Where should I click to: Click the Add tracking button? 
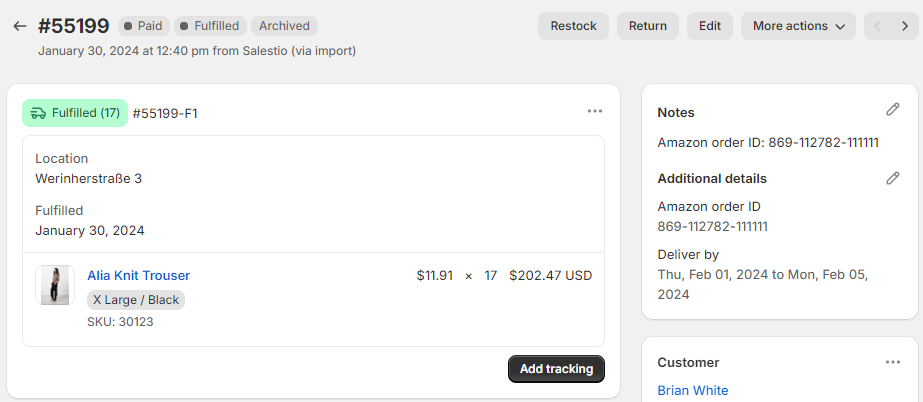[x=556, y=369]
